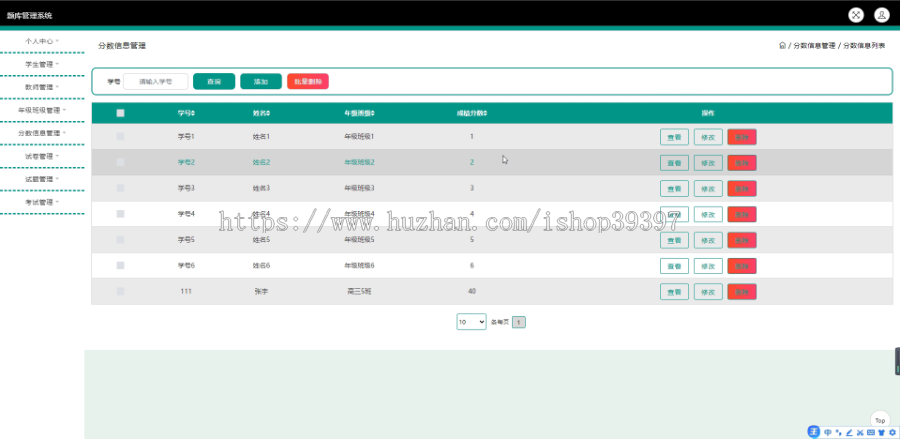Delete row 学号3
Image resolution: width=900 pixels, height=439 pixels.
742,189
